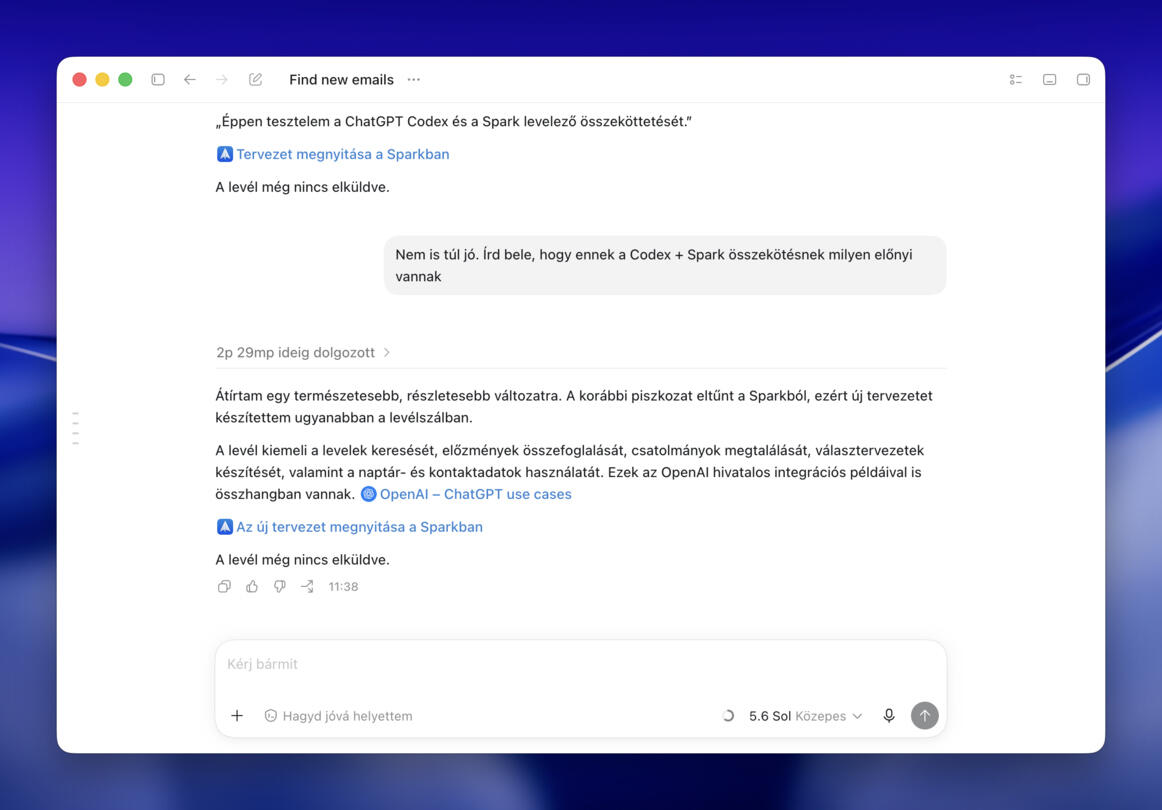The height and width of the screenshot is (810, 1162).
Task: Add attachment with plus icon
Action: tap(236, 716)
